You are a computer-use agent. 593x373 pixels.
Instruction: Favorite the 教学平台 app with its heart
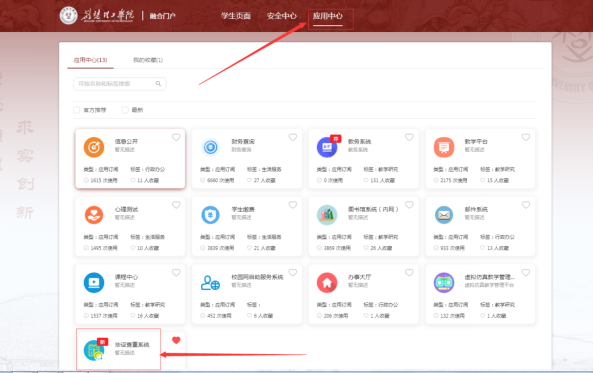click(x=526, y=137)
